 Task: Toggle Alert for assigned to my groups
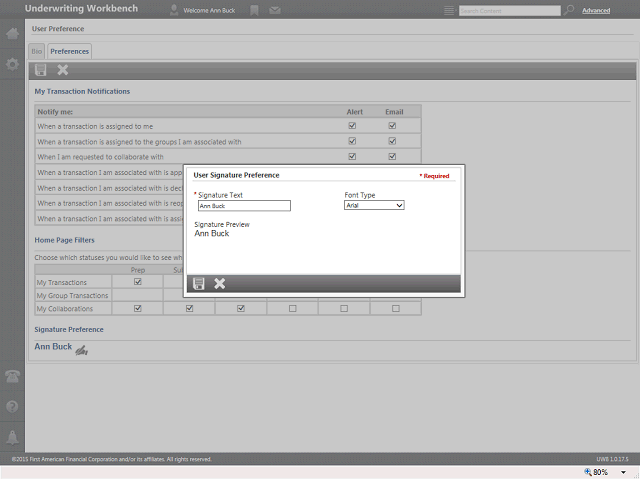click(x=352, y=141)
